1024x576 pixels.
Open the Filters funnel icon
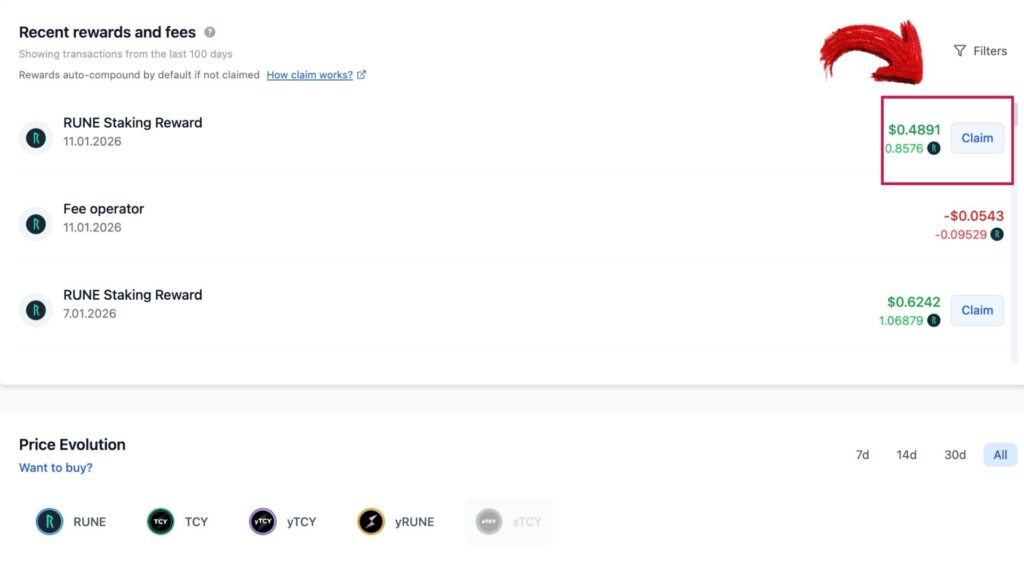[959, 51]
